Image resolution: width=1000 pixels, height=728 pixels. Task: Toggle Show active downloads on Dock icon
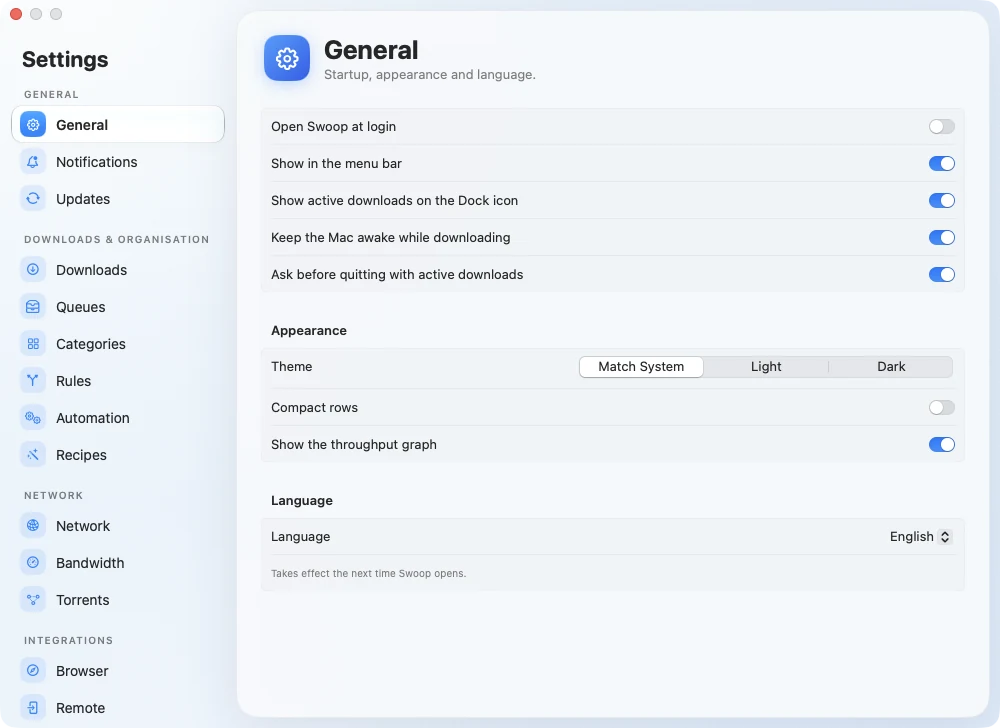(941, 200)
